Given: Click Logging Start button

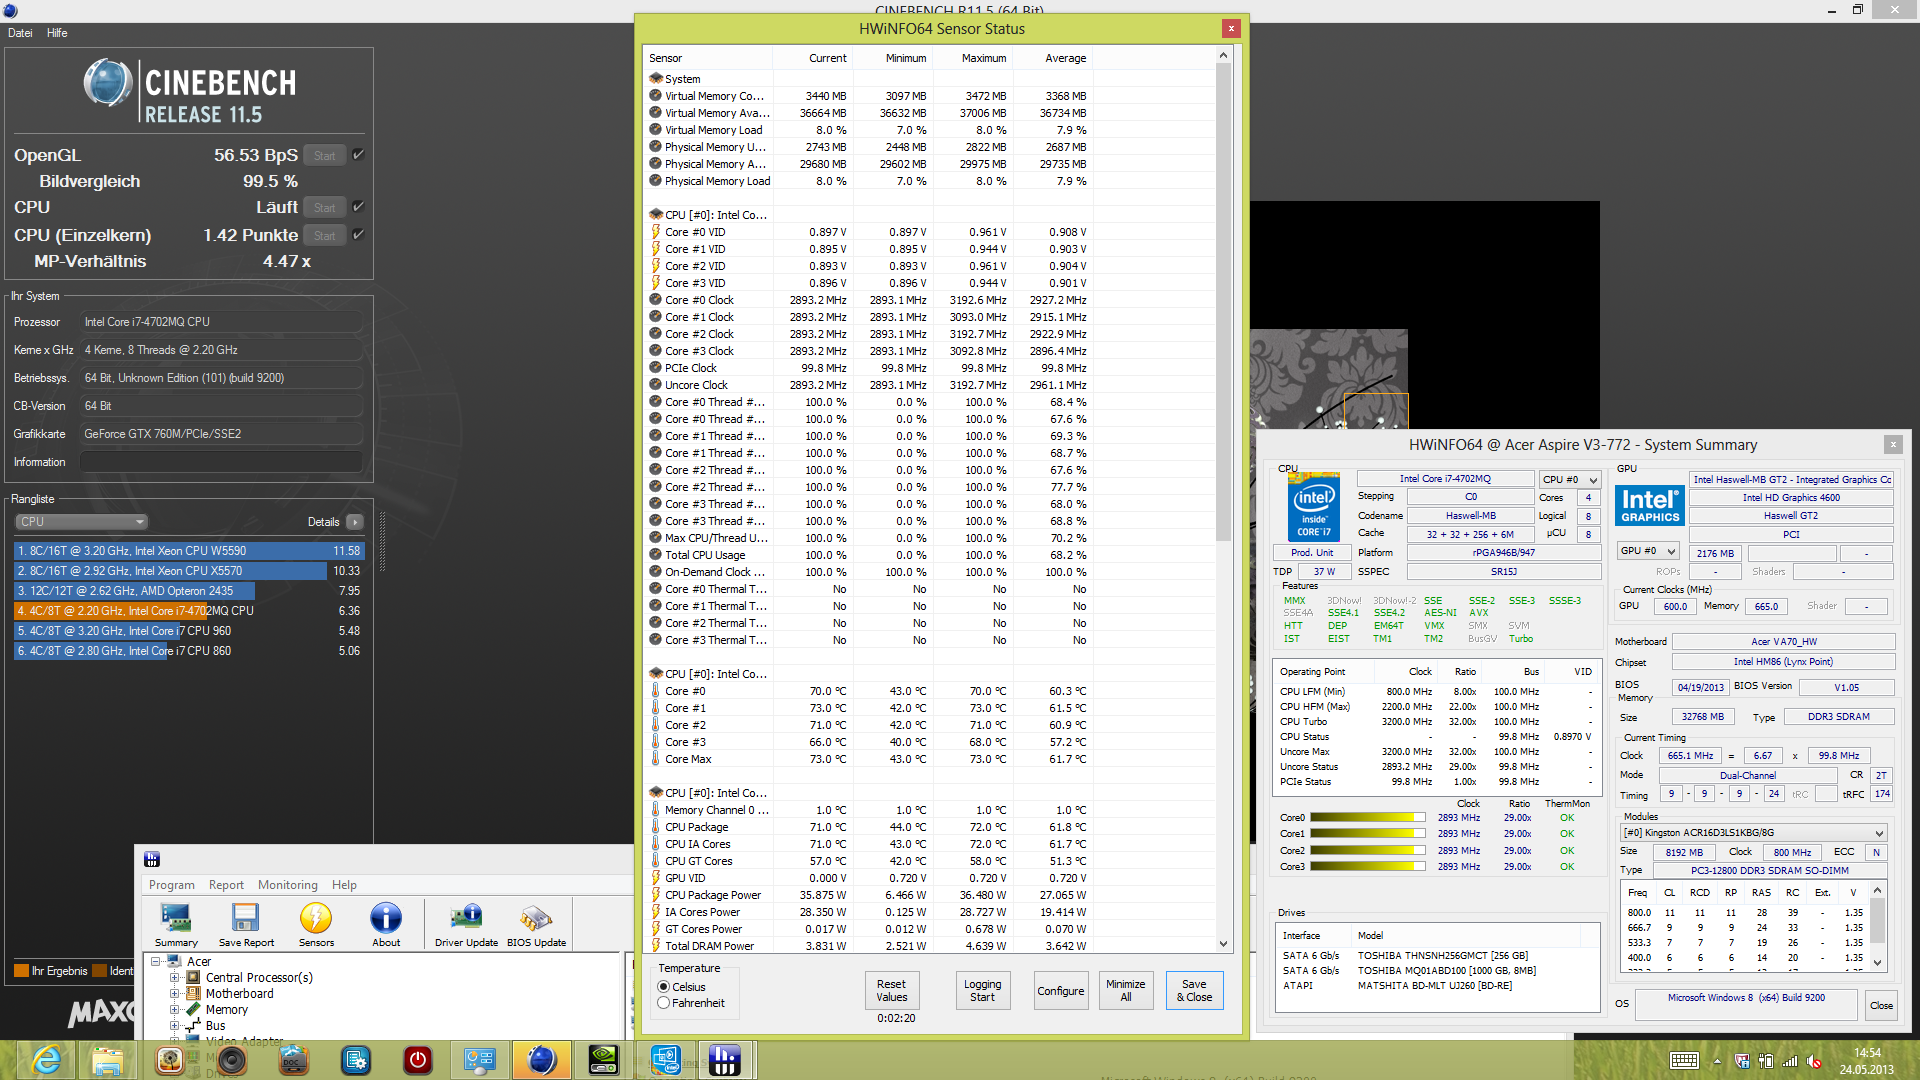Looking at the screenshot, I should tap(982, 991).
